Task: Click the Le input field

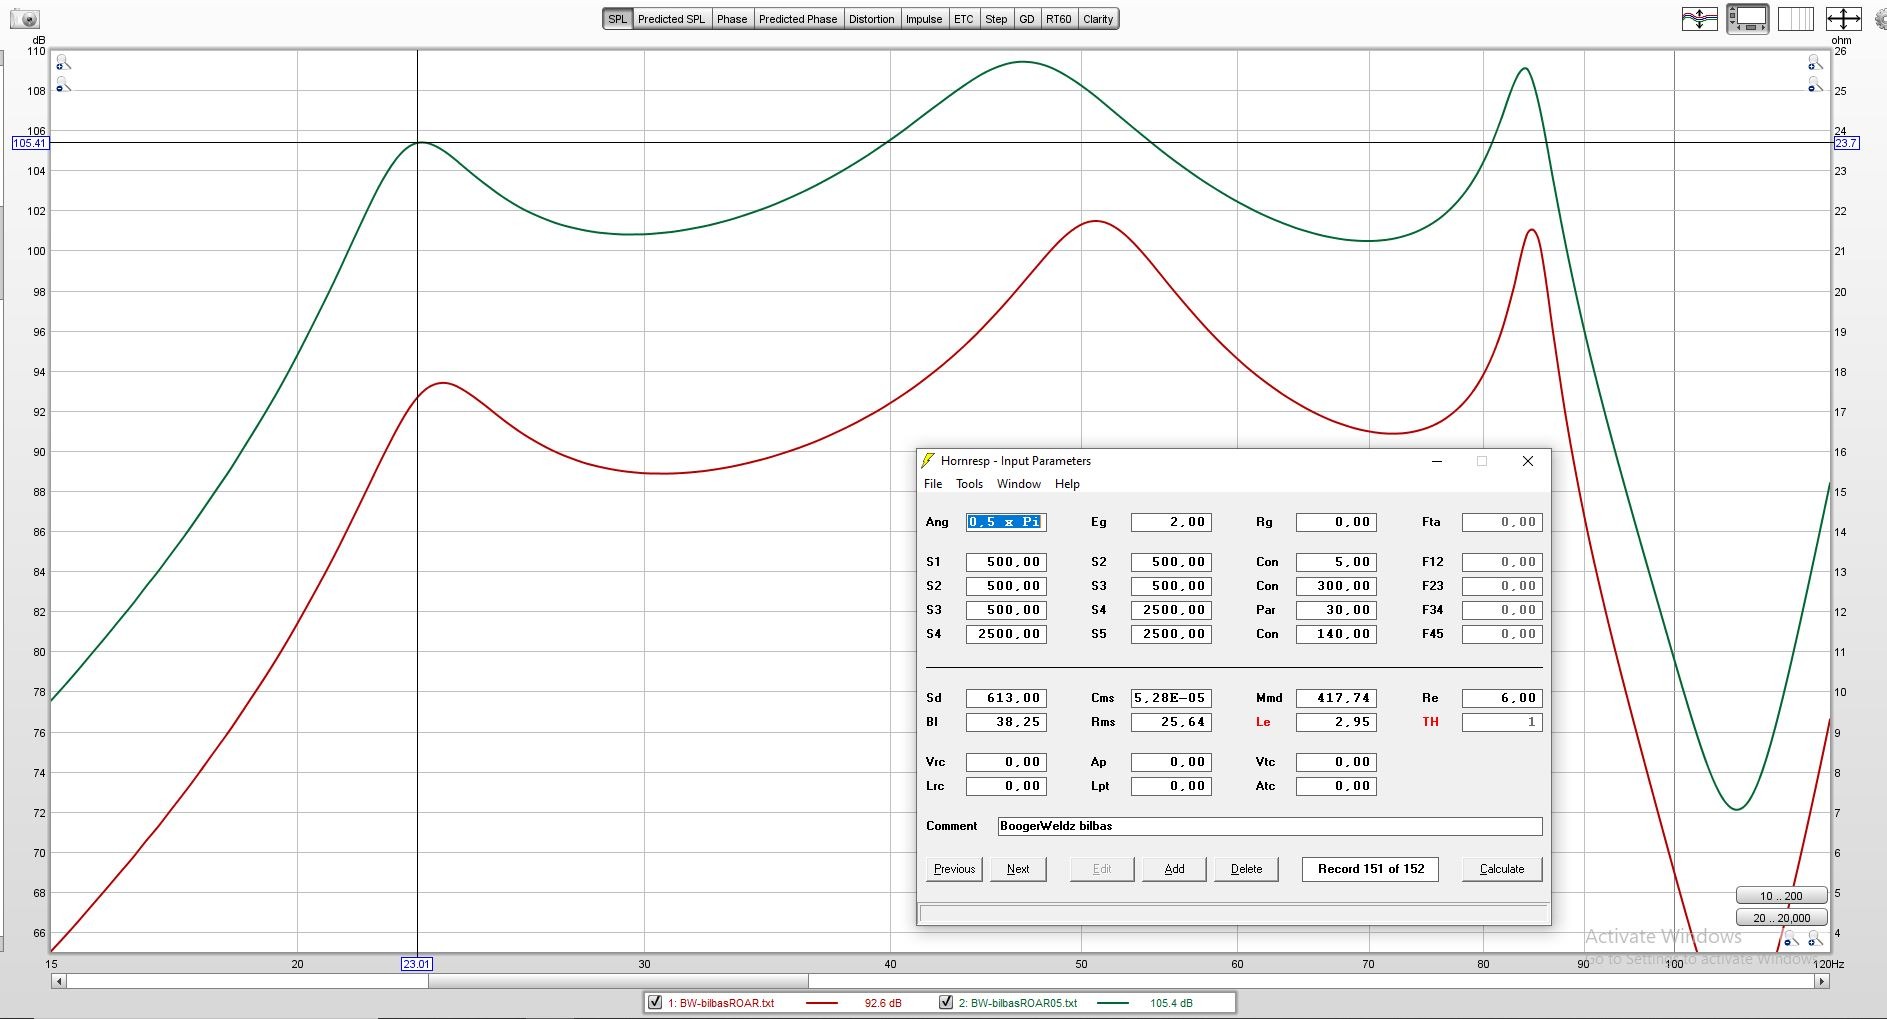Action: [x=1336, y=722]
